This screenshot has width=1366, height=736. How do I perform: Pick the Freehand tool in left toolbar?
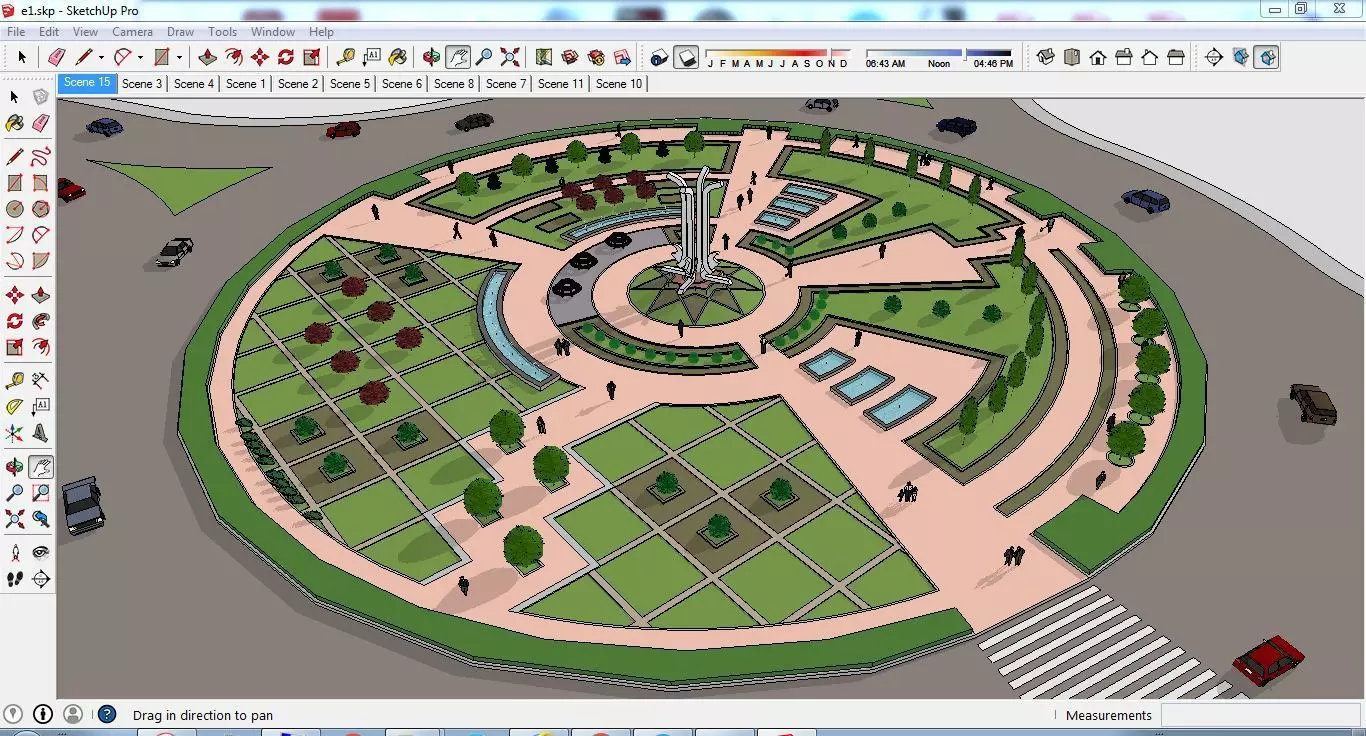tap(40, 157)
